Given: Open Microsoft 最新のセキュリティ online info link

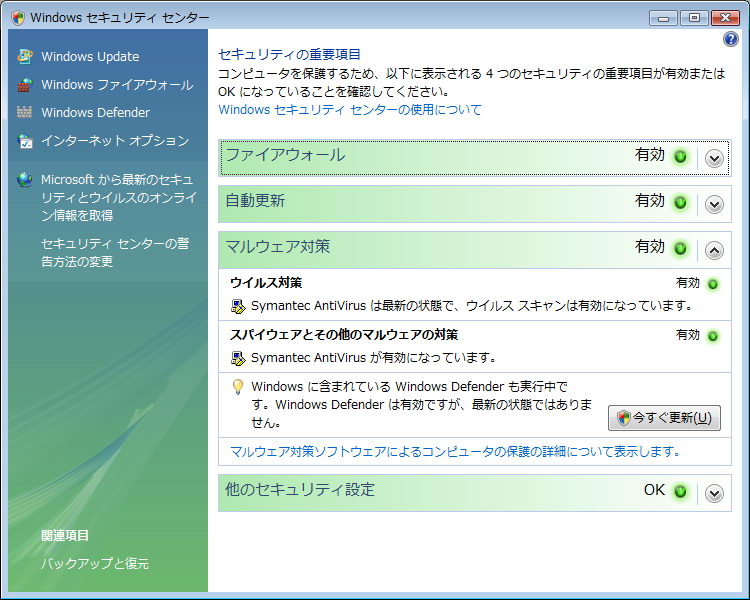Looking at the screenshot, I should pos(119,198).
